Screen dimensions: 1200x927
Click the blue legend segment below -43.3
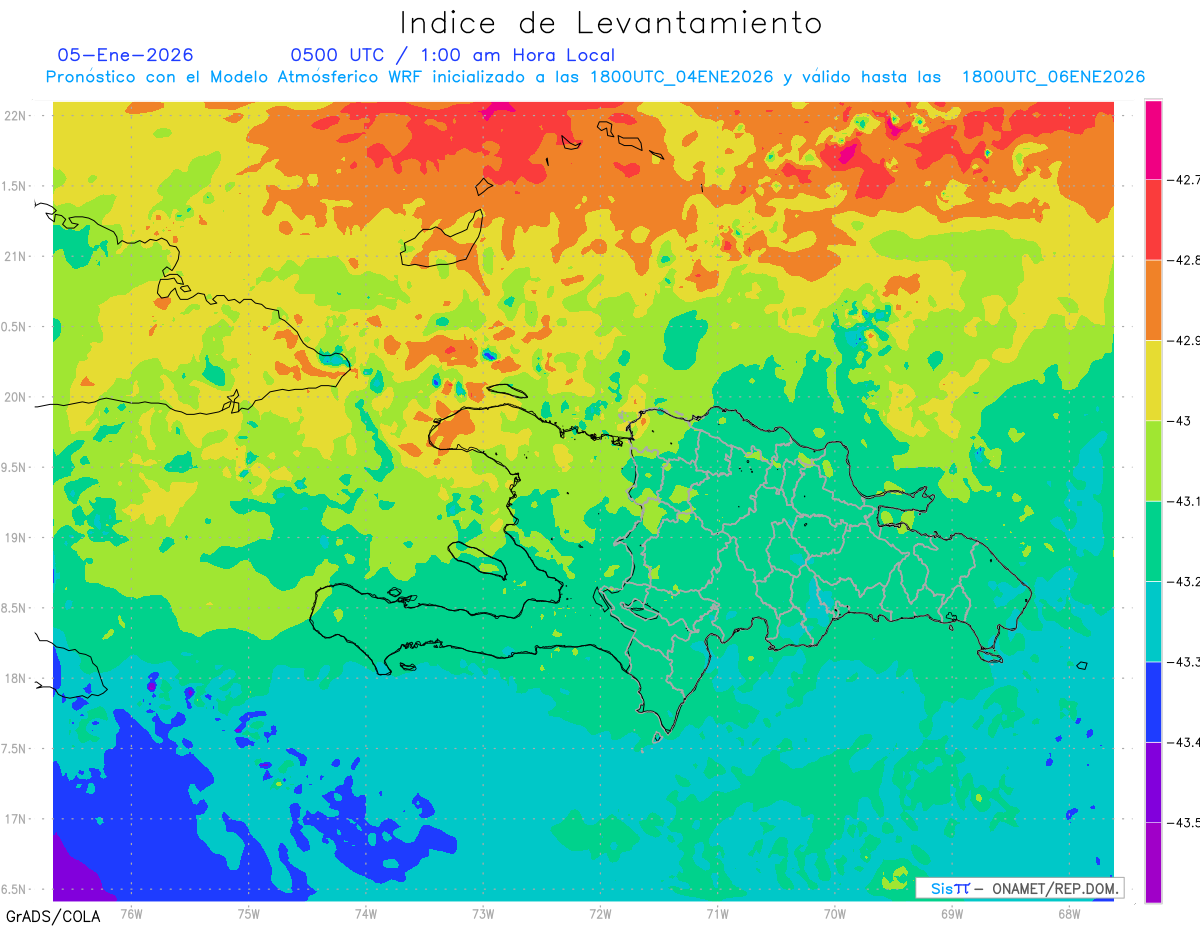pyautogui.click(x=1153, y=702)
